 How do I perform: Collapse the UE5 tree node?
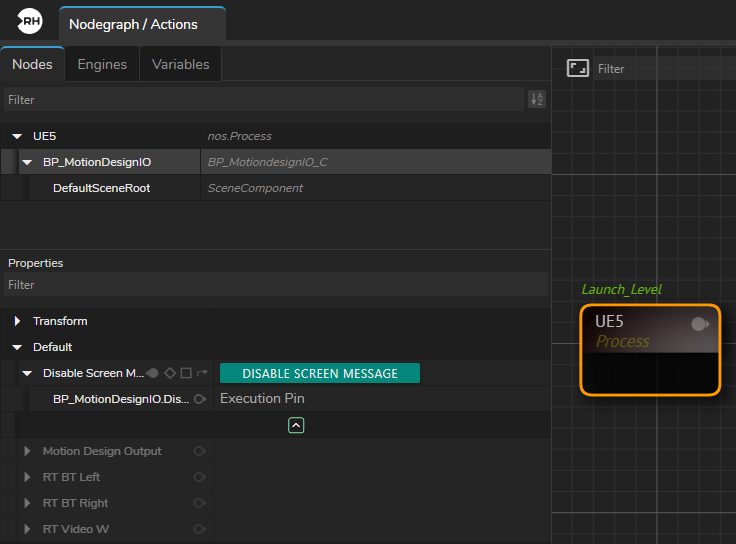click(17, 136)
